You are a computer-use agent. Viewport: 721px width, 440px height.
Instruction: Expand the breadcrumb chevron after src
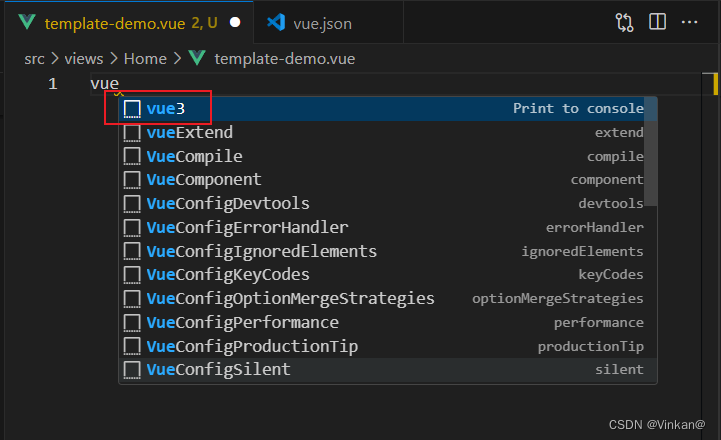point(55,58)
